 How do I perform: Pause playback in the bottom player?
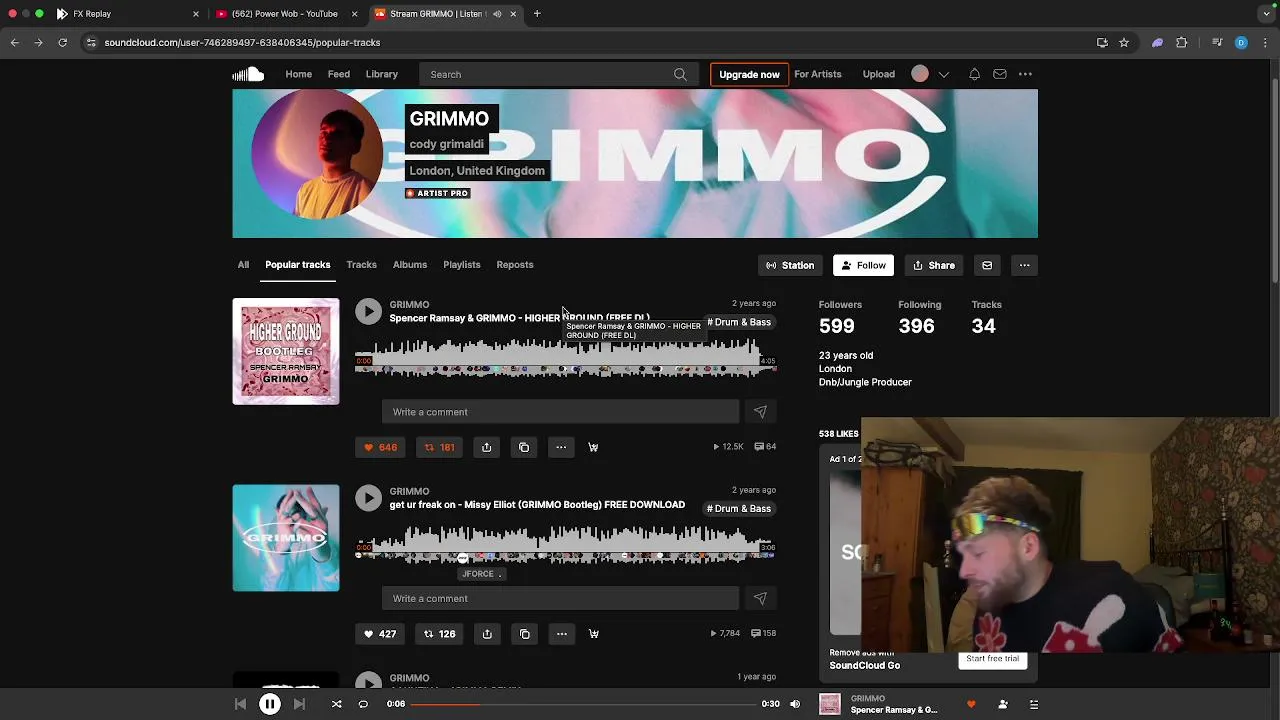pos(270,704)
